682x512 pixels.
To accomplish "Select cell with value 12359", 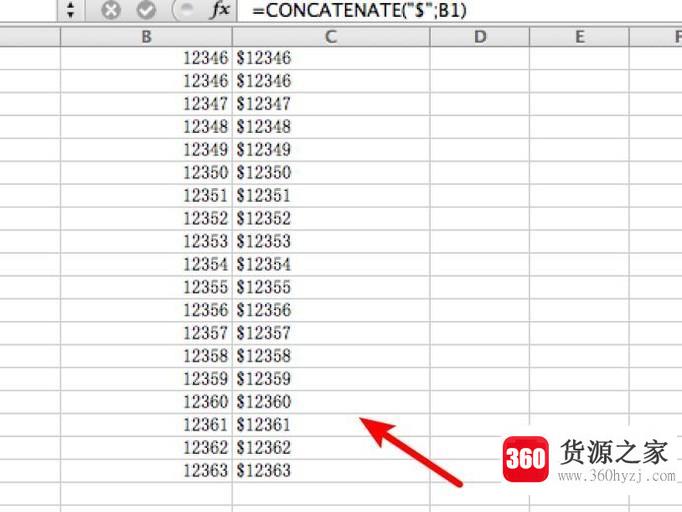I will [x=146, y=379].
